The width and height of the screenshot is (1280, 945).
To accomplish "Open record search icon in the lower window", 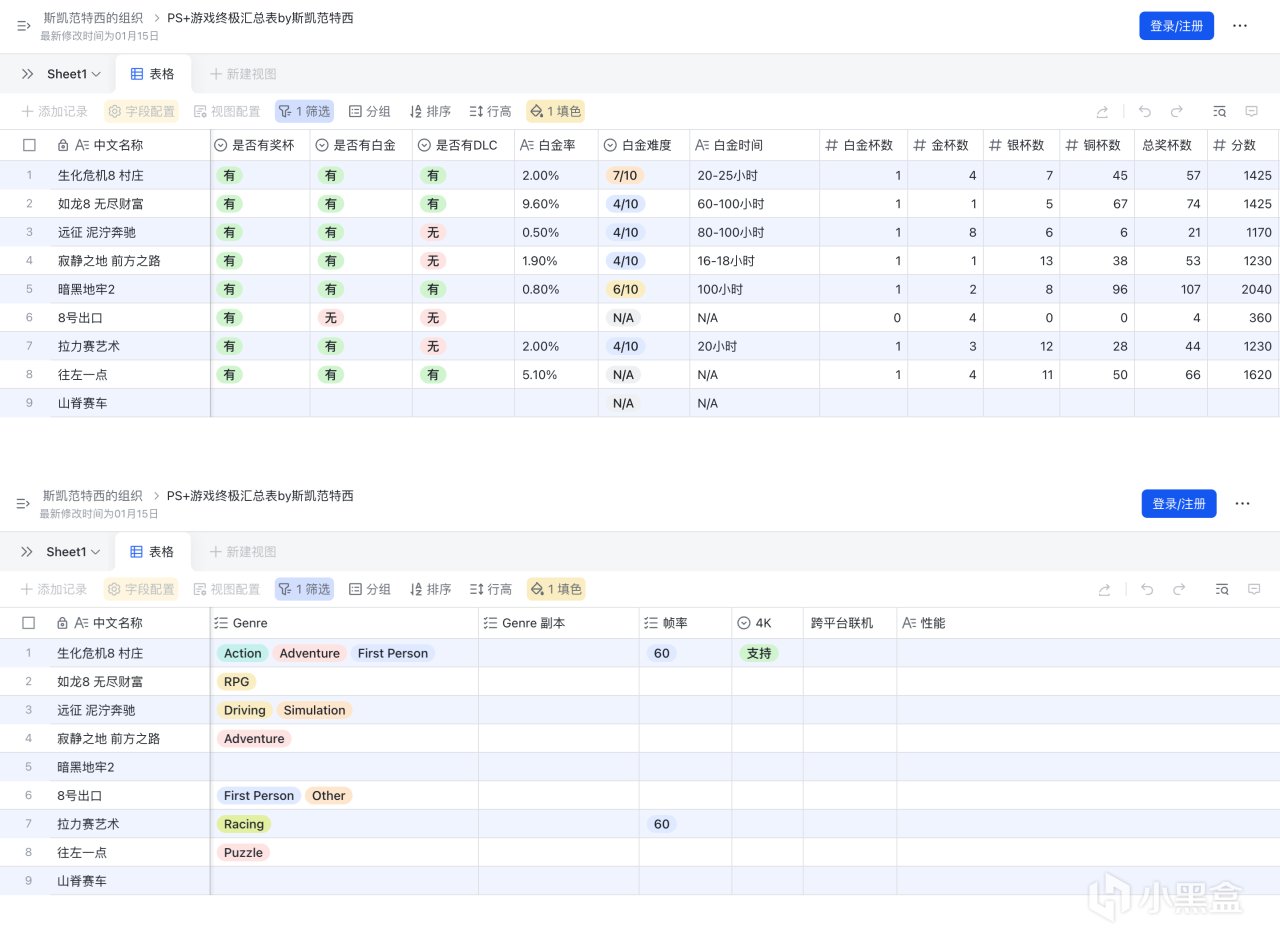I will [1222, 590].
